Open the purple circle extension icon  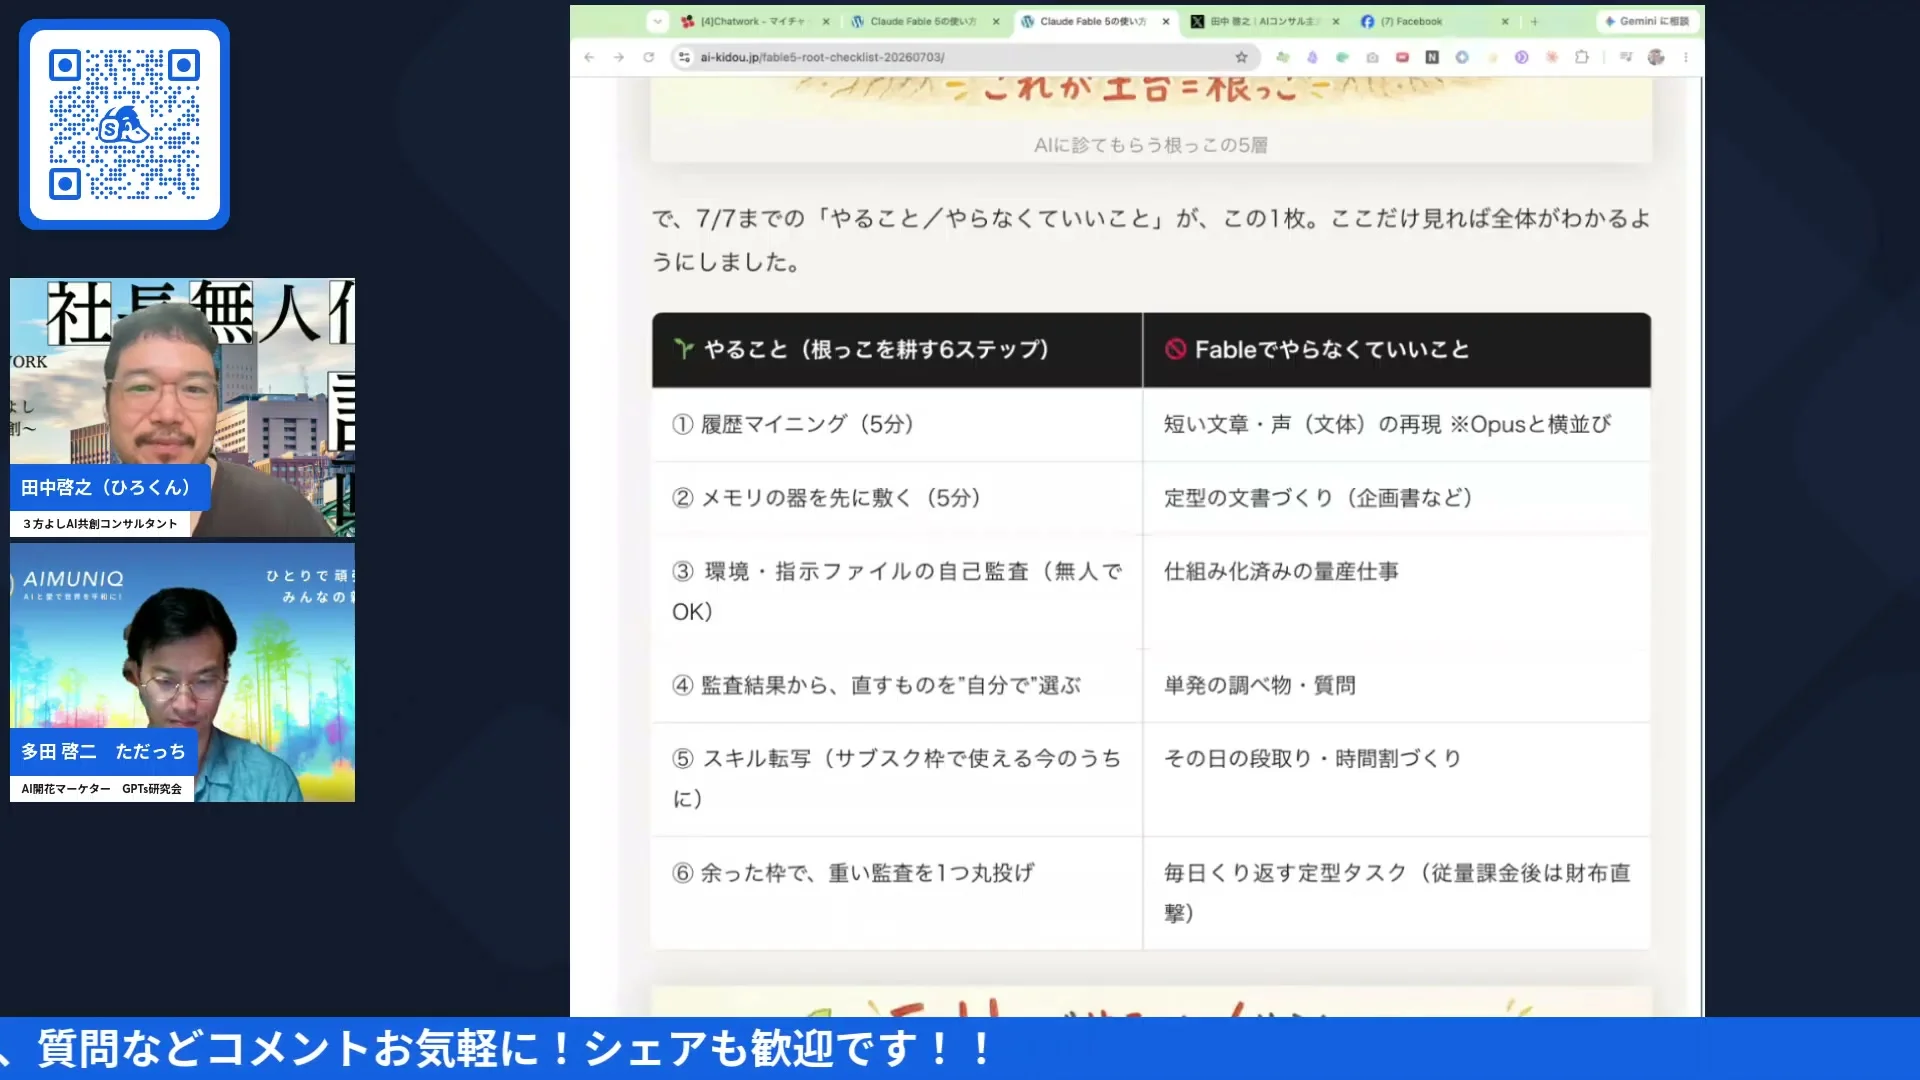pos(1521,57)
